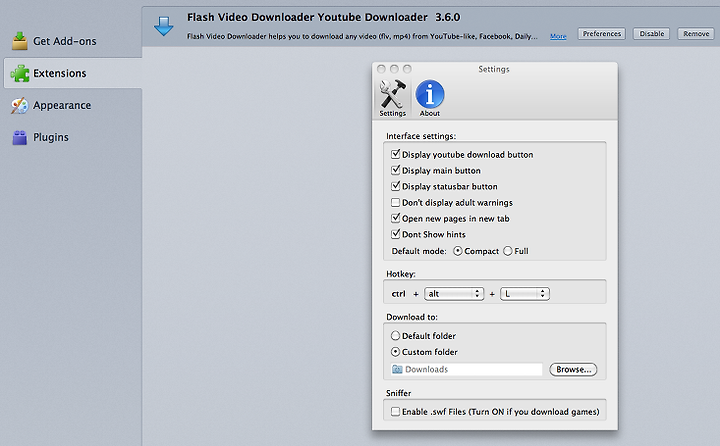Open the alt hotkey modifier dropdown

point(454,294)
